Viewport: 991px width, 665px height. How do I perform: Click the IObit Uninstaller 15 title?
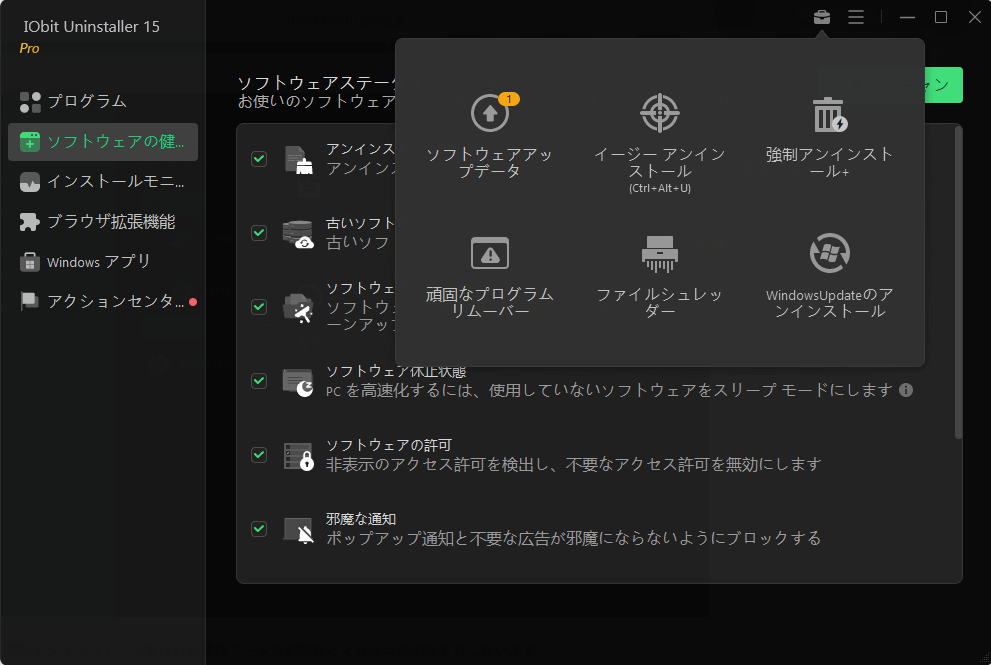[x=92, y=27]
